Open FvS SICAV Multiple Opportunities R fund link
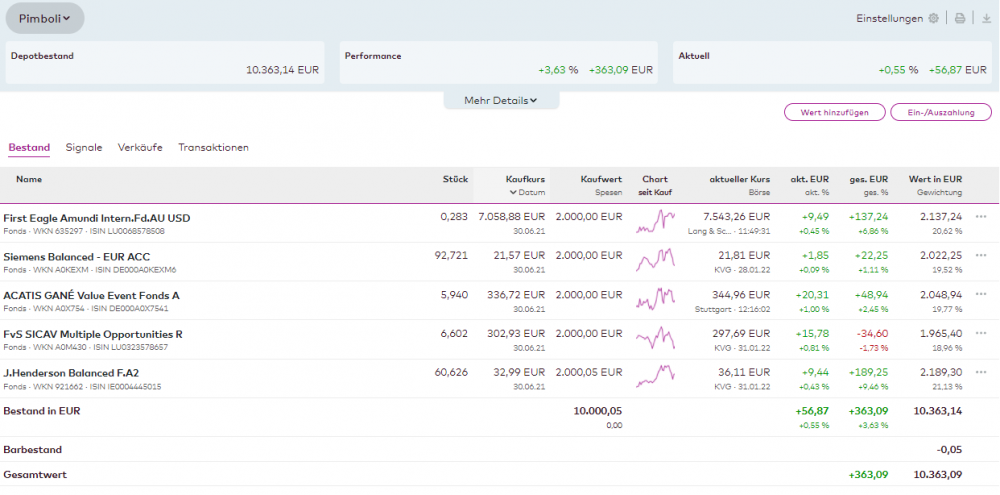The image size is (1000, 495). click(93, 334)
